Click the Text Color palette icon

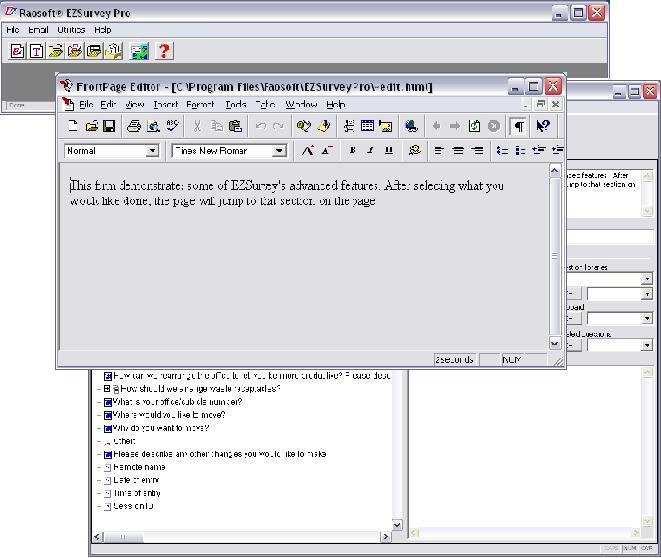415,150
